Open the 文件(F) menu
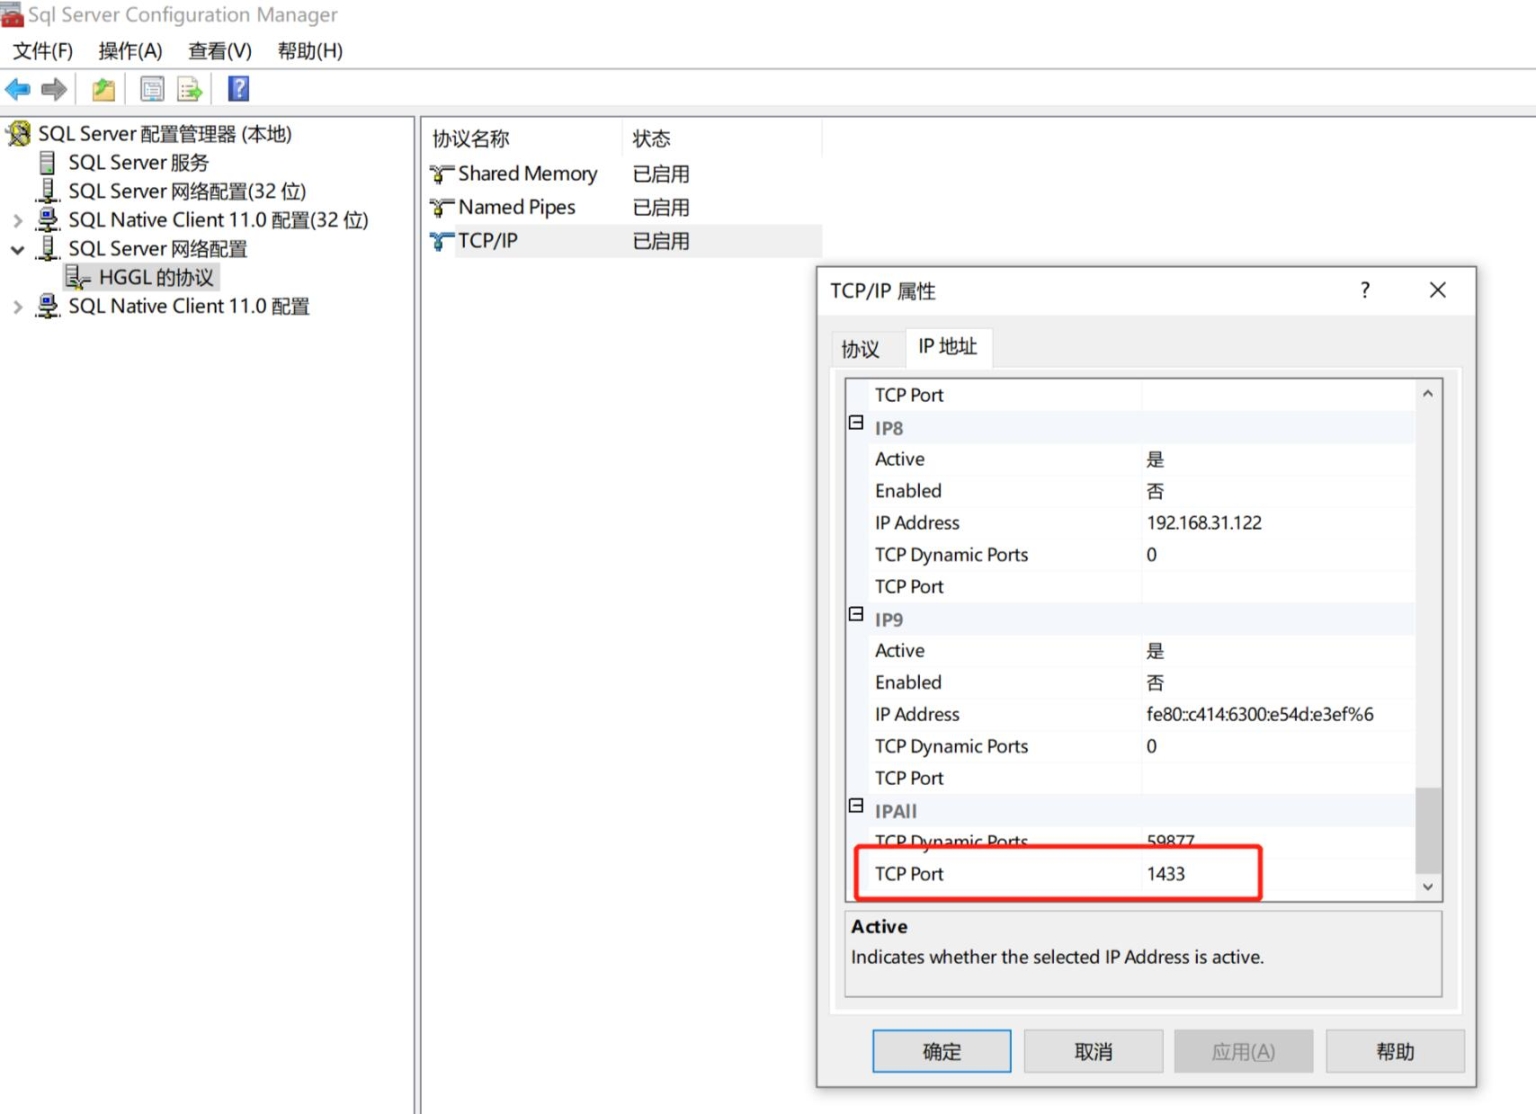The image size is (1536, 1114). pyautogui.click(x=42, y=51)
